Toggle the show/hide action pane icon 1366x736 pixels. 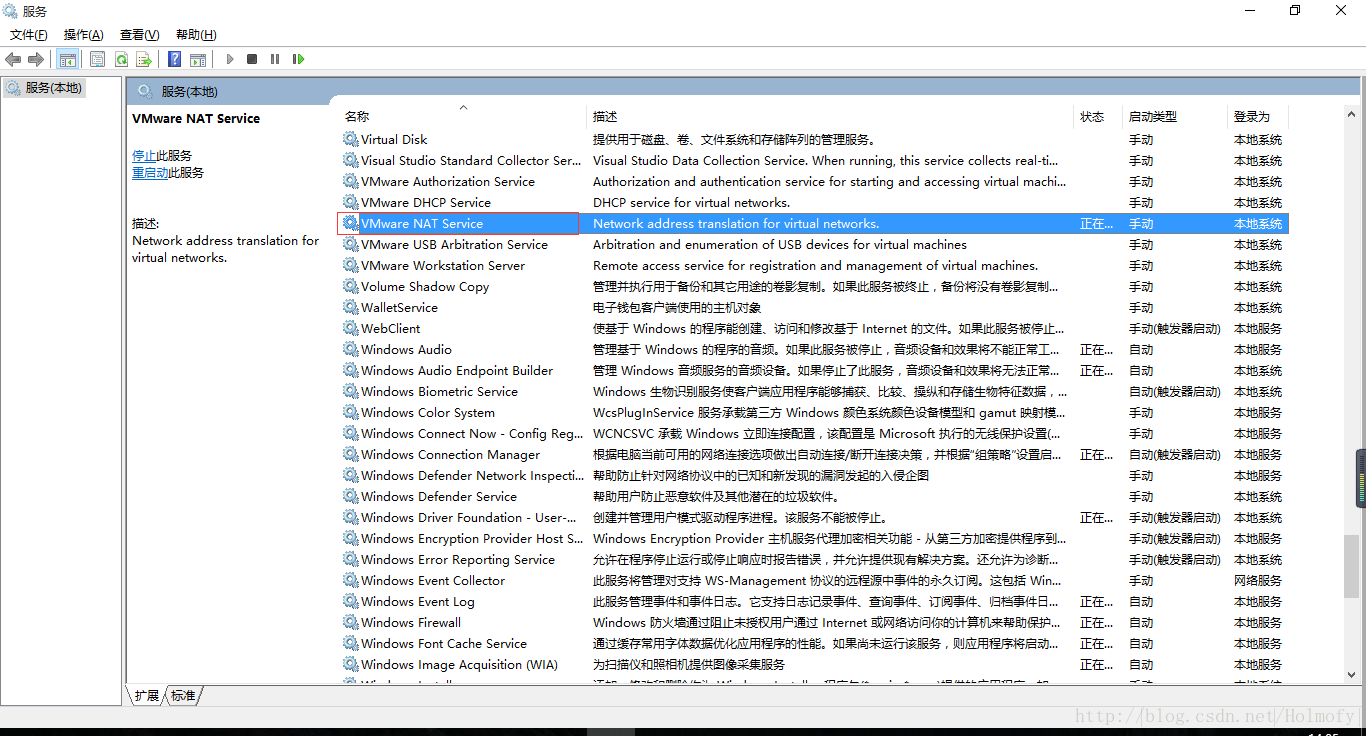coord(198,59)
